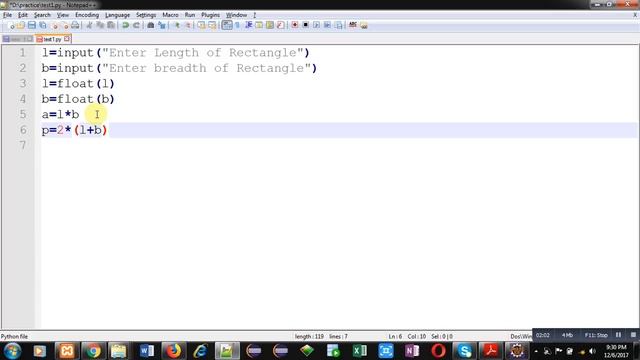Copy selection using the Copy toolbar icon
Image resolution: width=640 pixels, height=360 pixels.
[x=100, y=25]
